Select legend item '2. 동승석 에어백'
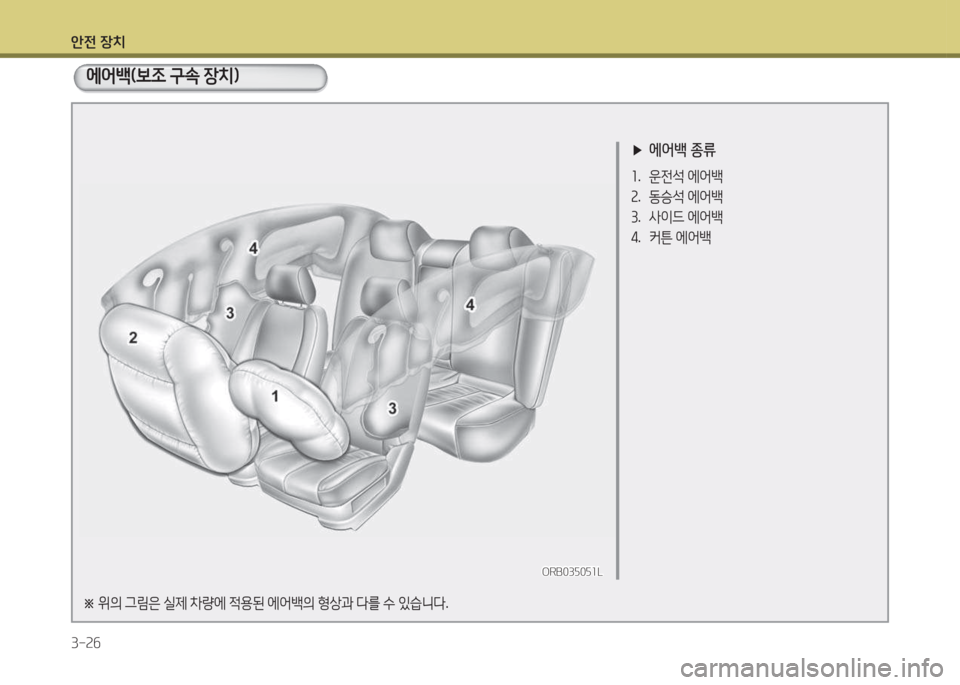Image resolution: width=960 pixels, height=685 pixels. [x=677, y=197]
